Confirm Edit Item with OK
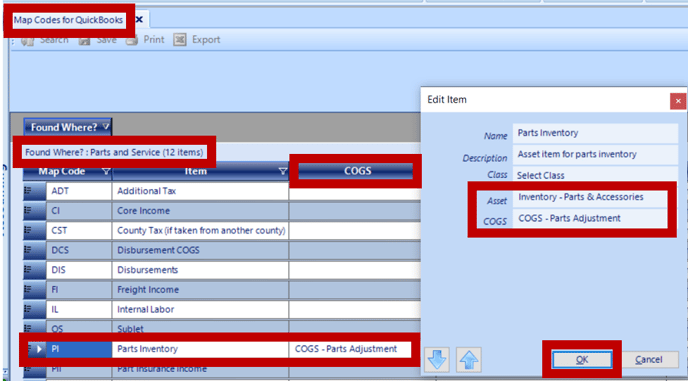688x381 pixels. coord(582,359)
